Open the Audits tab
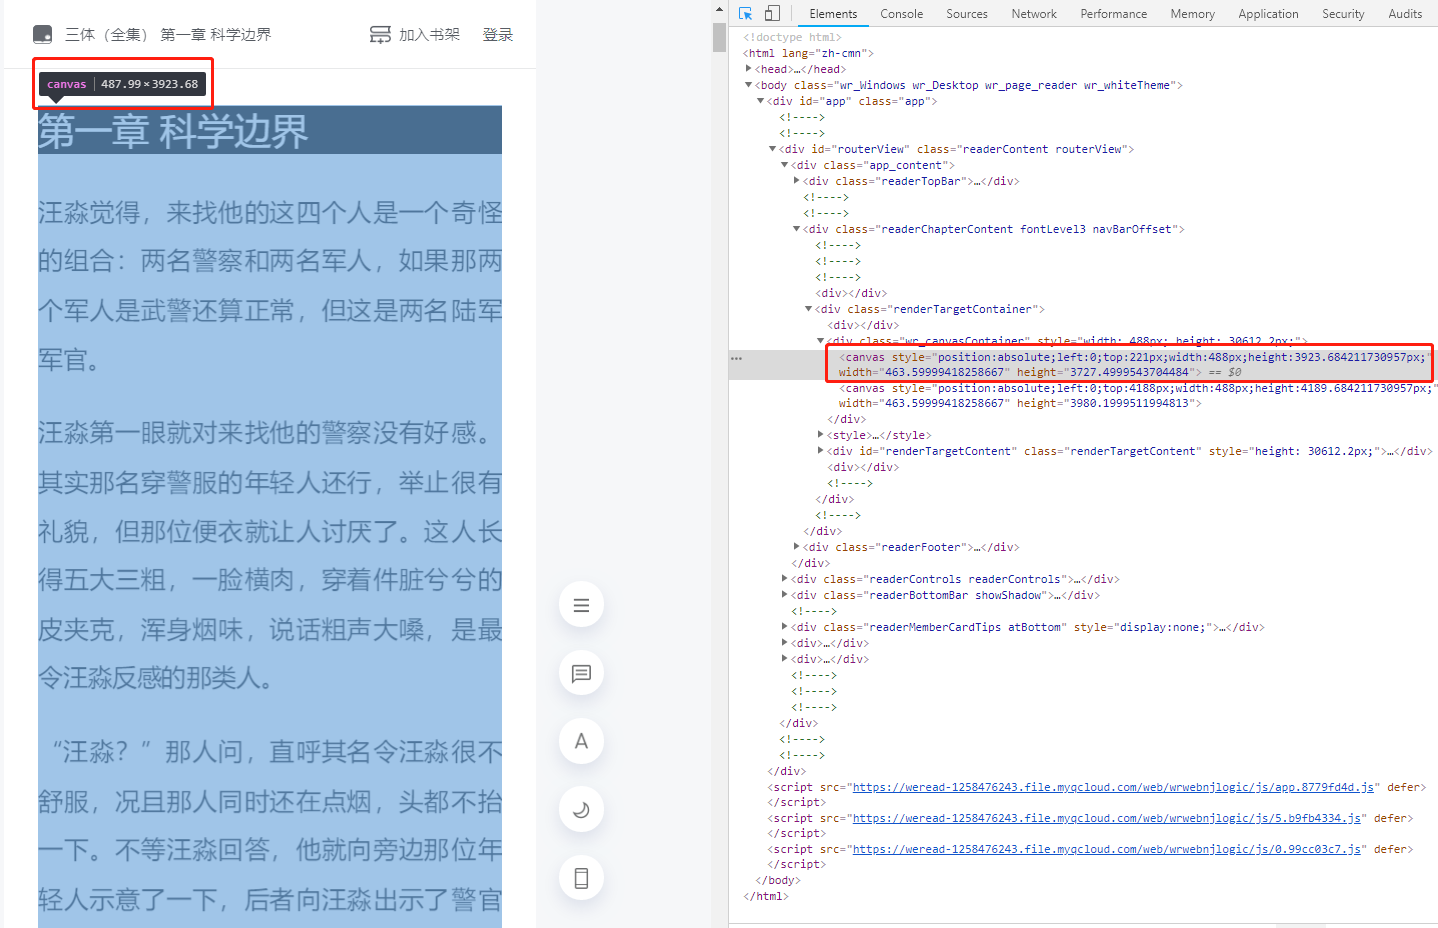Viewport: 1438px width, 928px height. [1405, 14]
